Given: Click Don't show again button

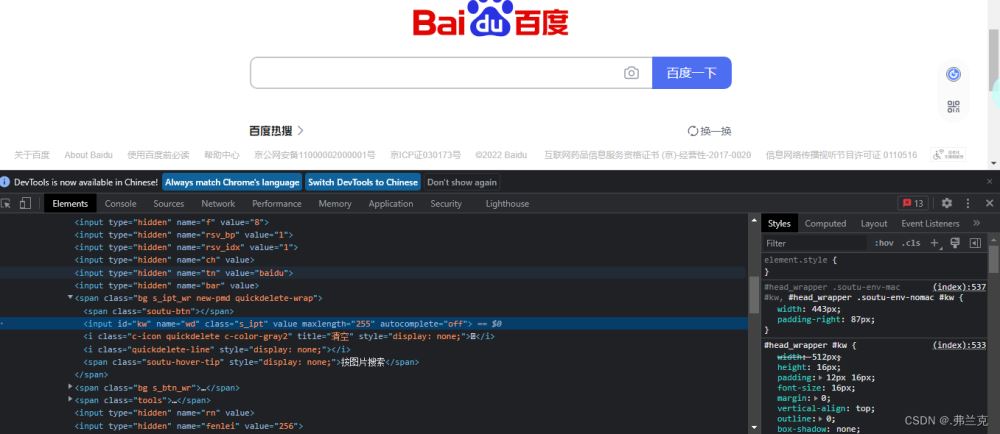Looking at the screenshot, I should pyautogui.click(x=462, y=182).
